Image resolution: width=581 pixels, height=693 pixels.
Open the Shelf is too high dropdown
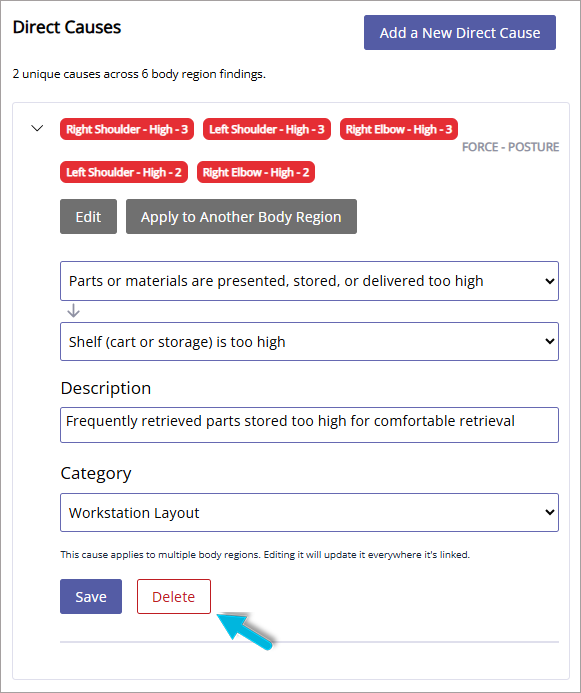click(x=309, y=342)
